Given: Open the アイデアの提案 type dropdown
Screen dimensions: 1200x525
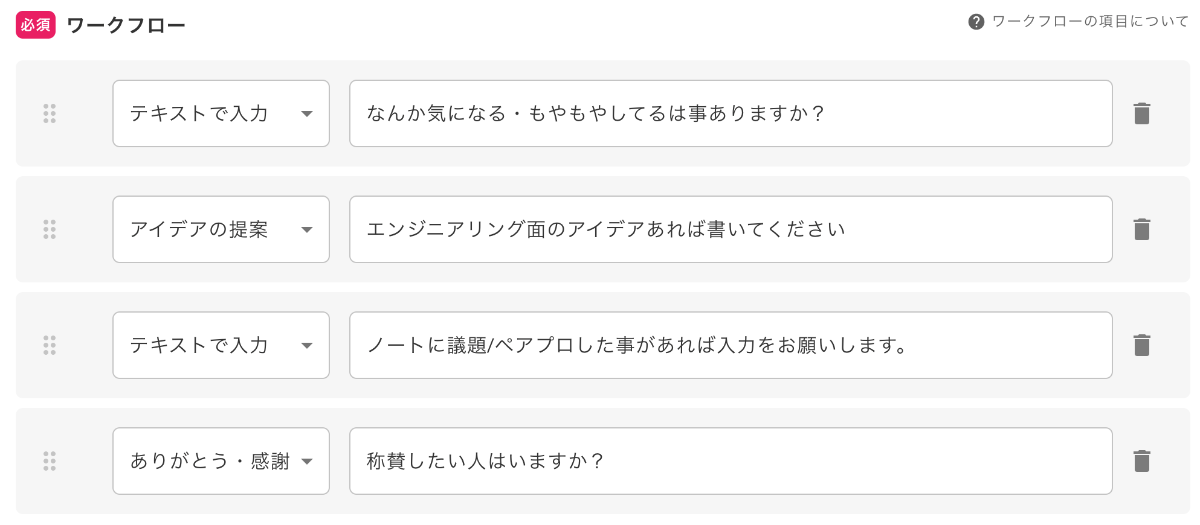Looking at the screenshot, I should tap(221, 230).
